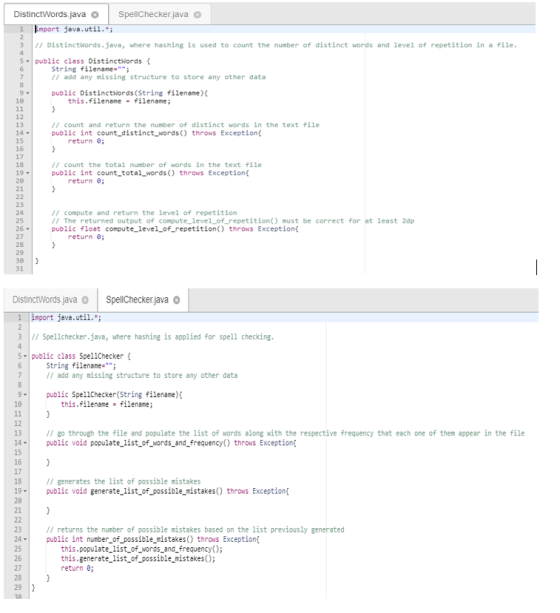Fold the compute_level_of_repetition method
The height and width of the screenshot is (613, 560).
coord(28,229)
